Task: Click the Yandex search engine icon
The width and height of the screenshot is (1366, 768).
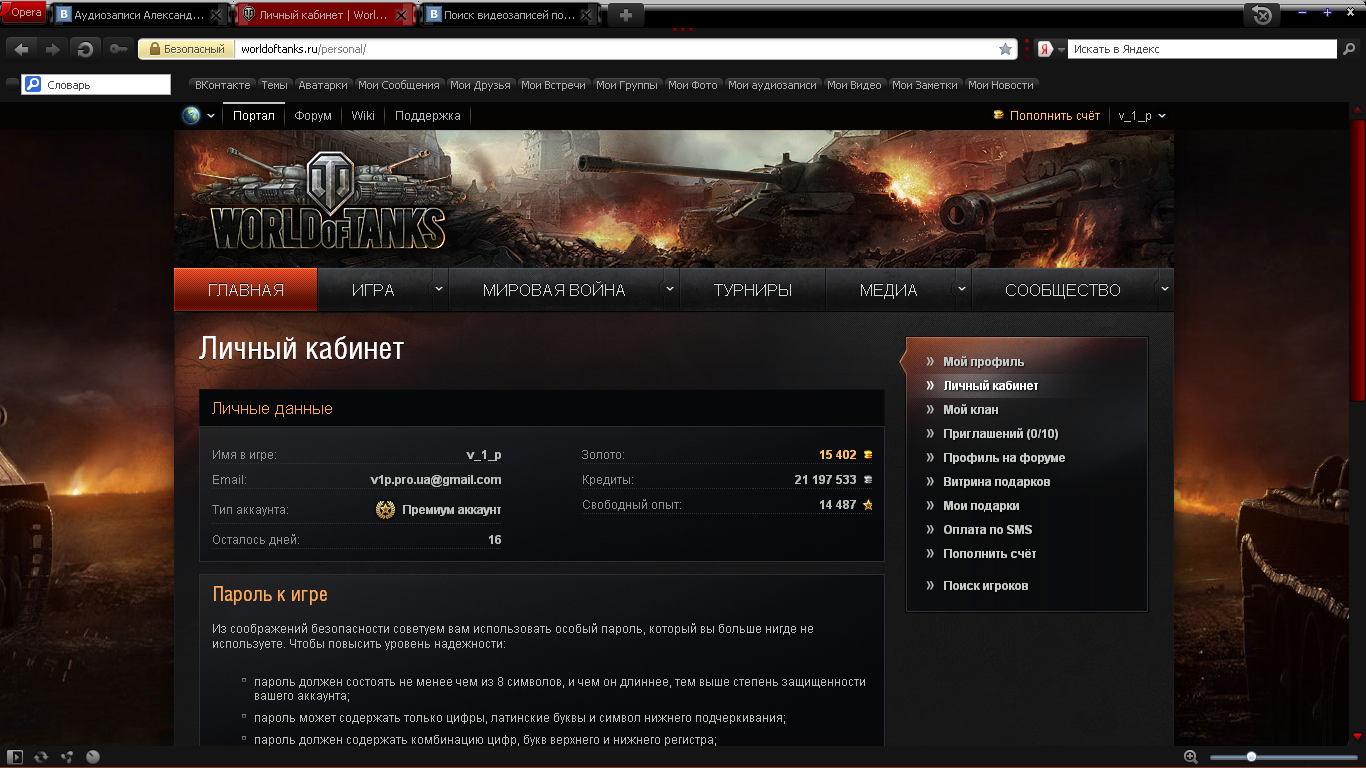Action: coord(1045,49)
